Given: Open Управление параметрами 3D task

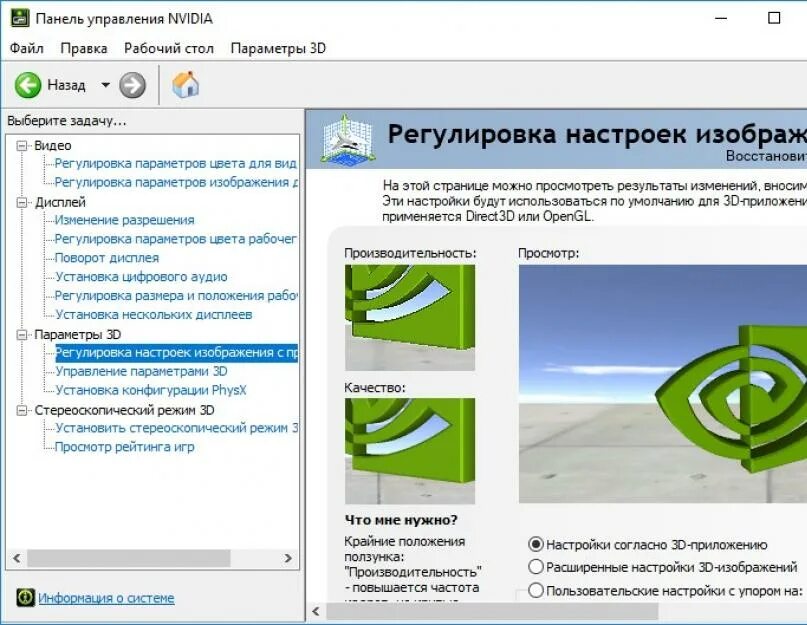Looking at the screenshot, I should (x=141, y=372).
